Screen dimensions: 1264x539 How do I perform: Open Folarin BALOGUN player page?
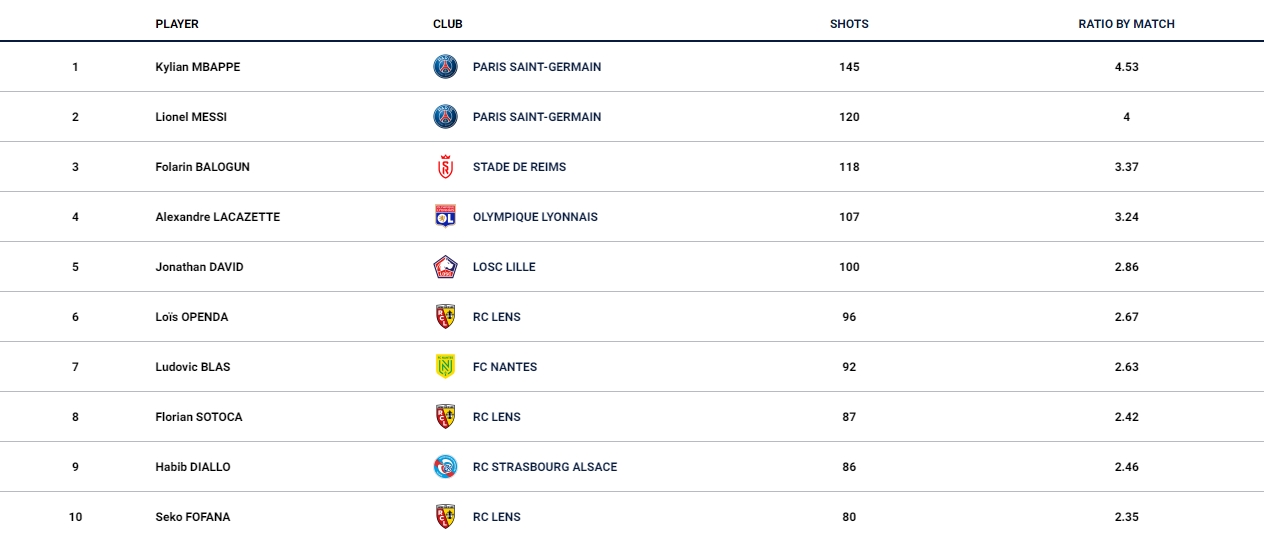pyautogui.click(x=203, y=167)
